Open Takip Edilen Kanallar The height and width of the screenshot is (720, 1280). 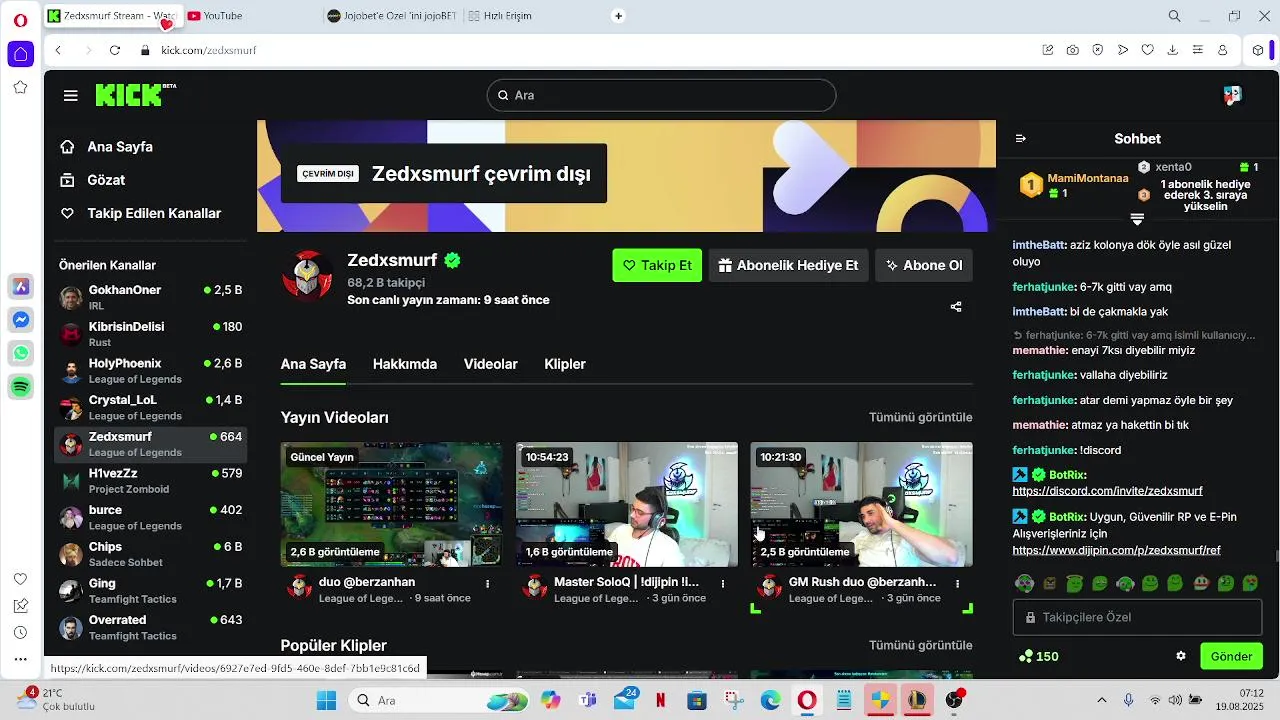pos(141,213)
